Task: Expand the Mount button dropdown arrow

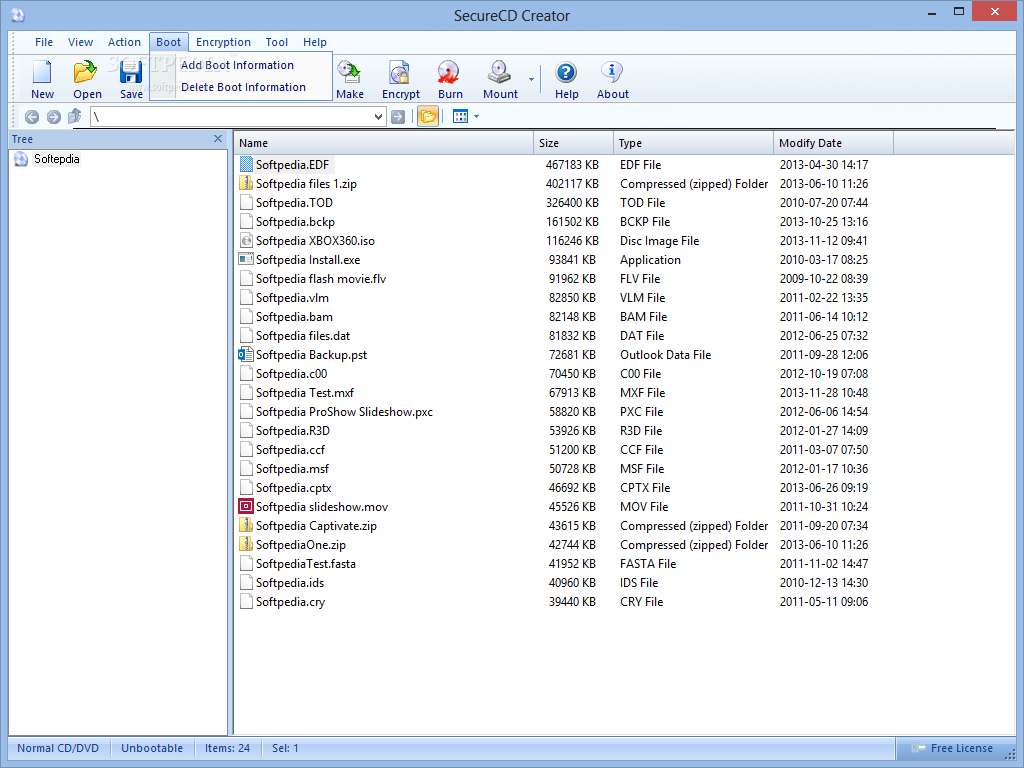Action: (x=531, y=80)
